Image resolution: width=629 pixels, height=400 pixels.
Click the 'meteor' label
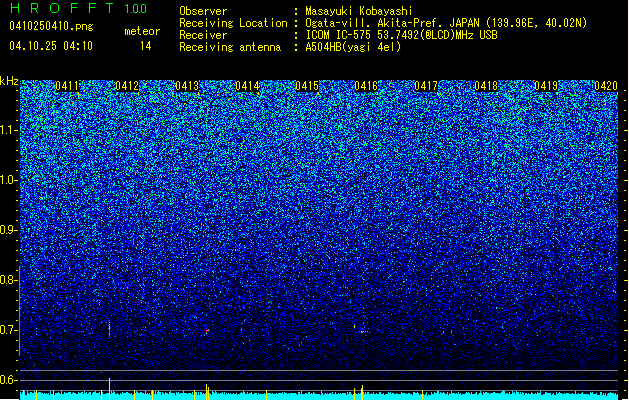click(142, 31)
